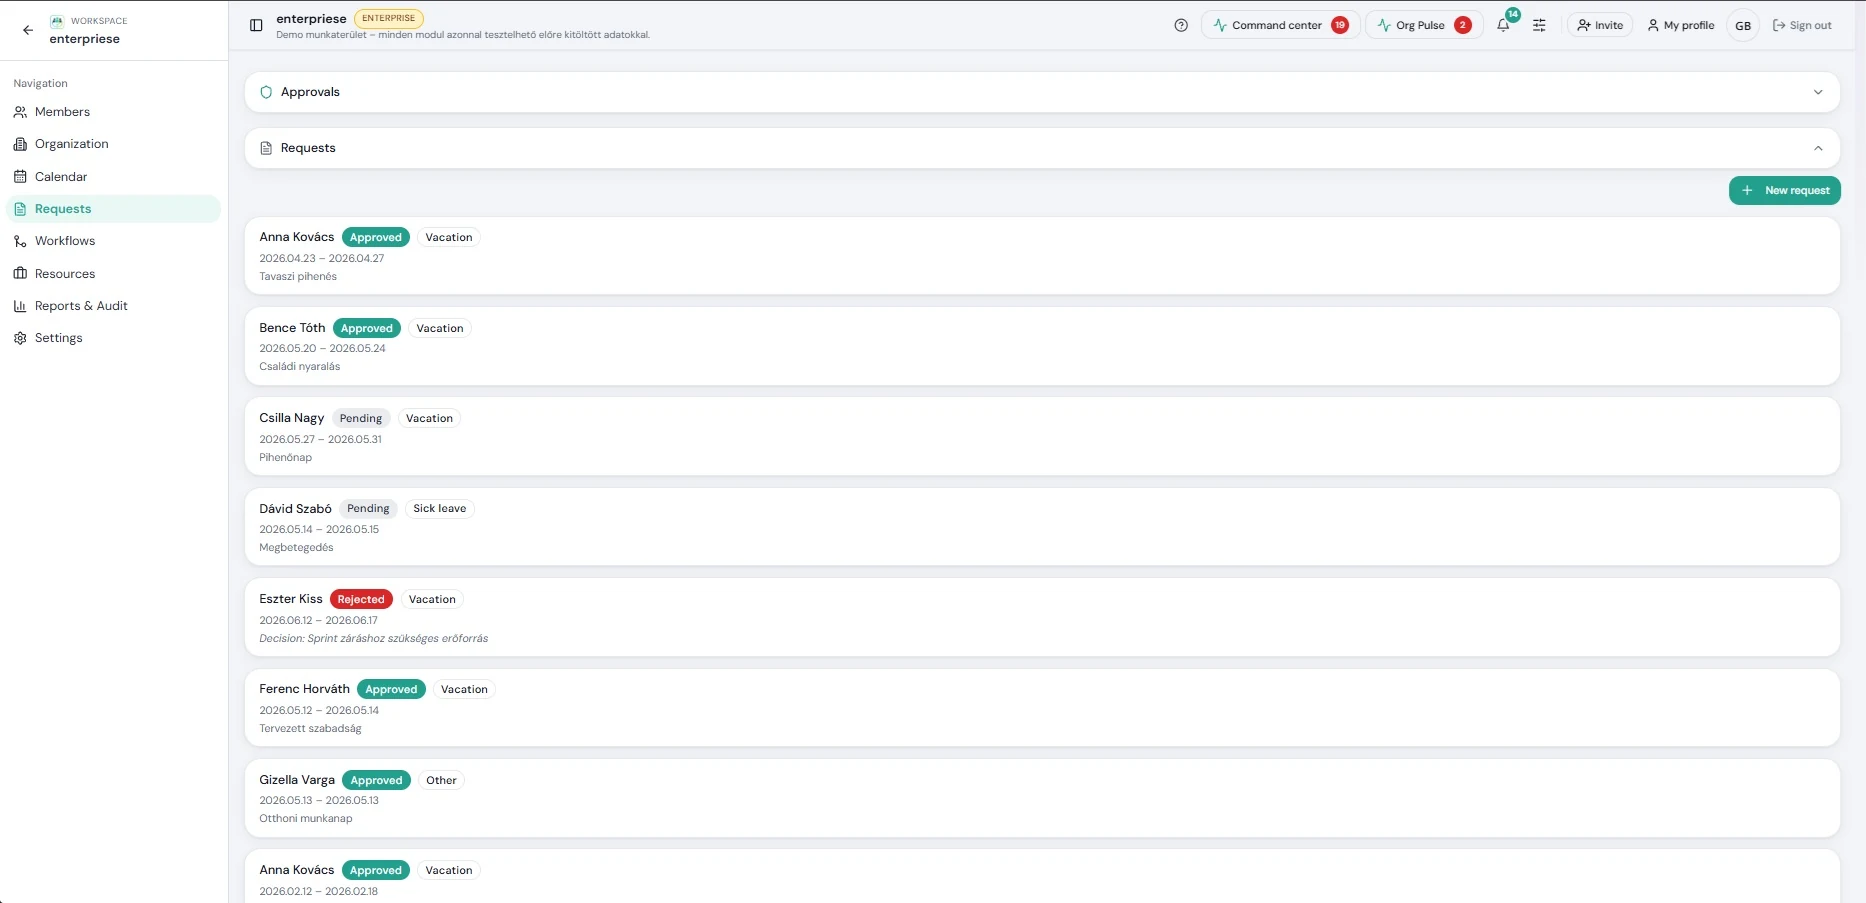Click the Invite button

click(x=1600, y=25)
